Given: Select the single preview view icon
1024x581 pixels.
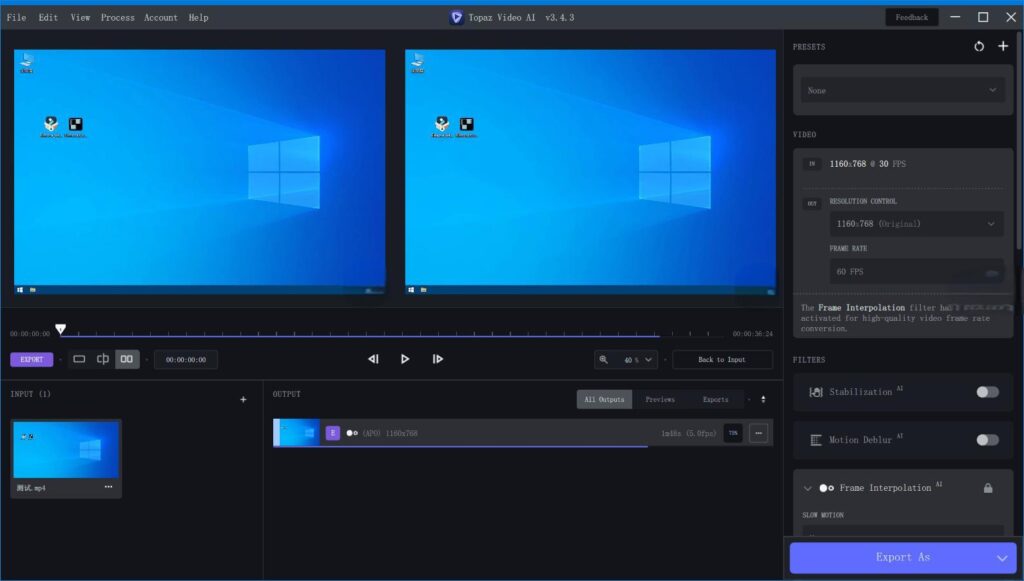Looking at the screenshot, I should (80, 359).
